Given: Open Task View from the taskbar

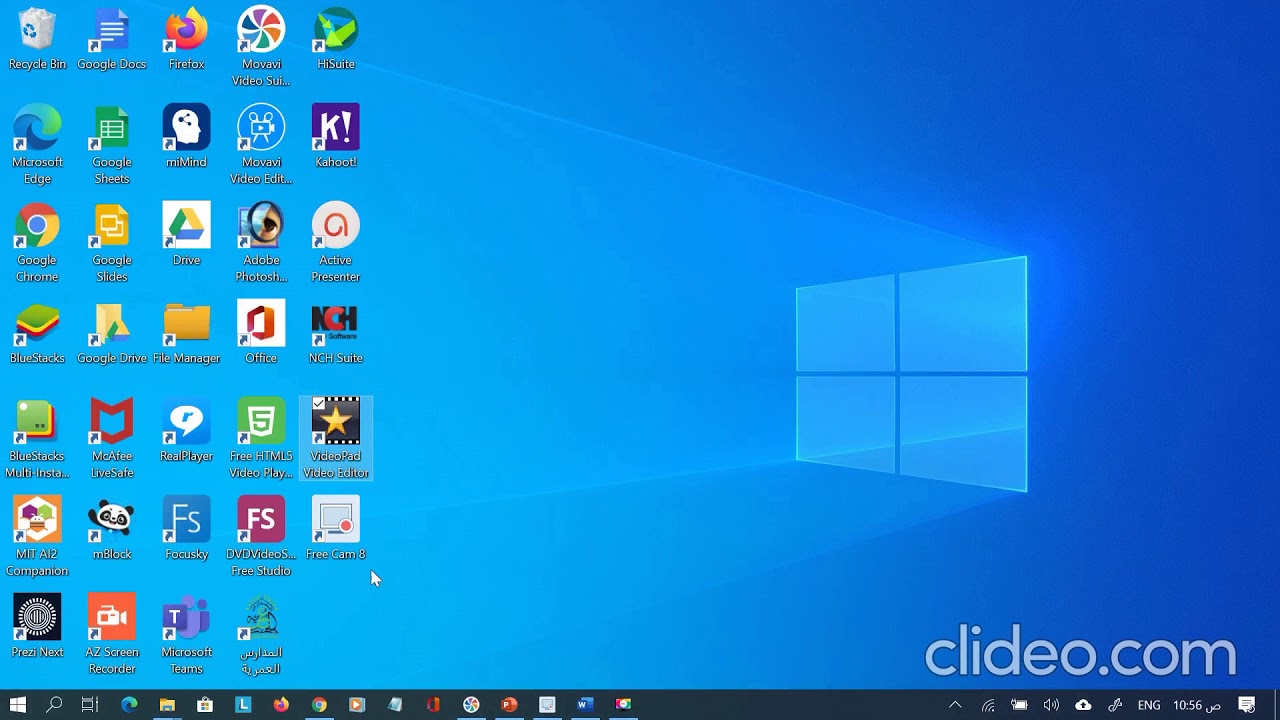Looking at the screenshot, I should point(90,705).
